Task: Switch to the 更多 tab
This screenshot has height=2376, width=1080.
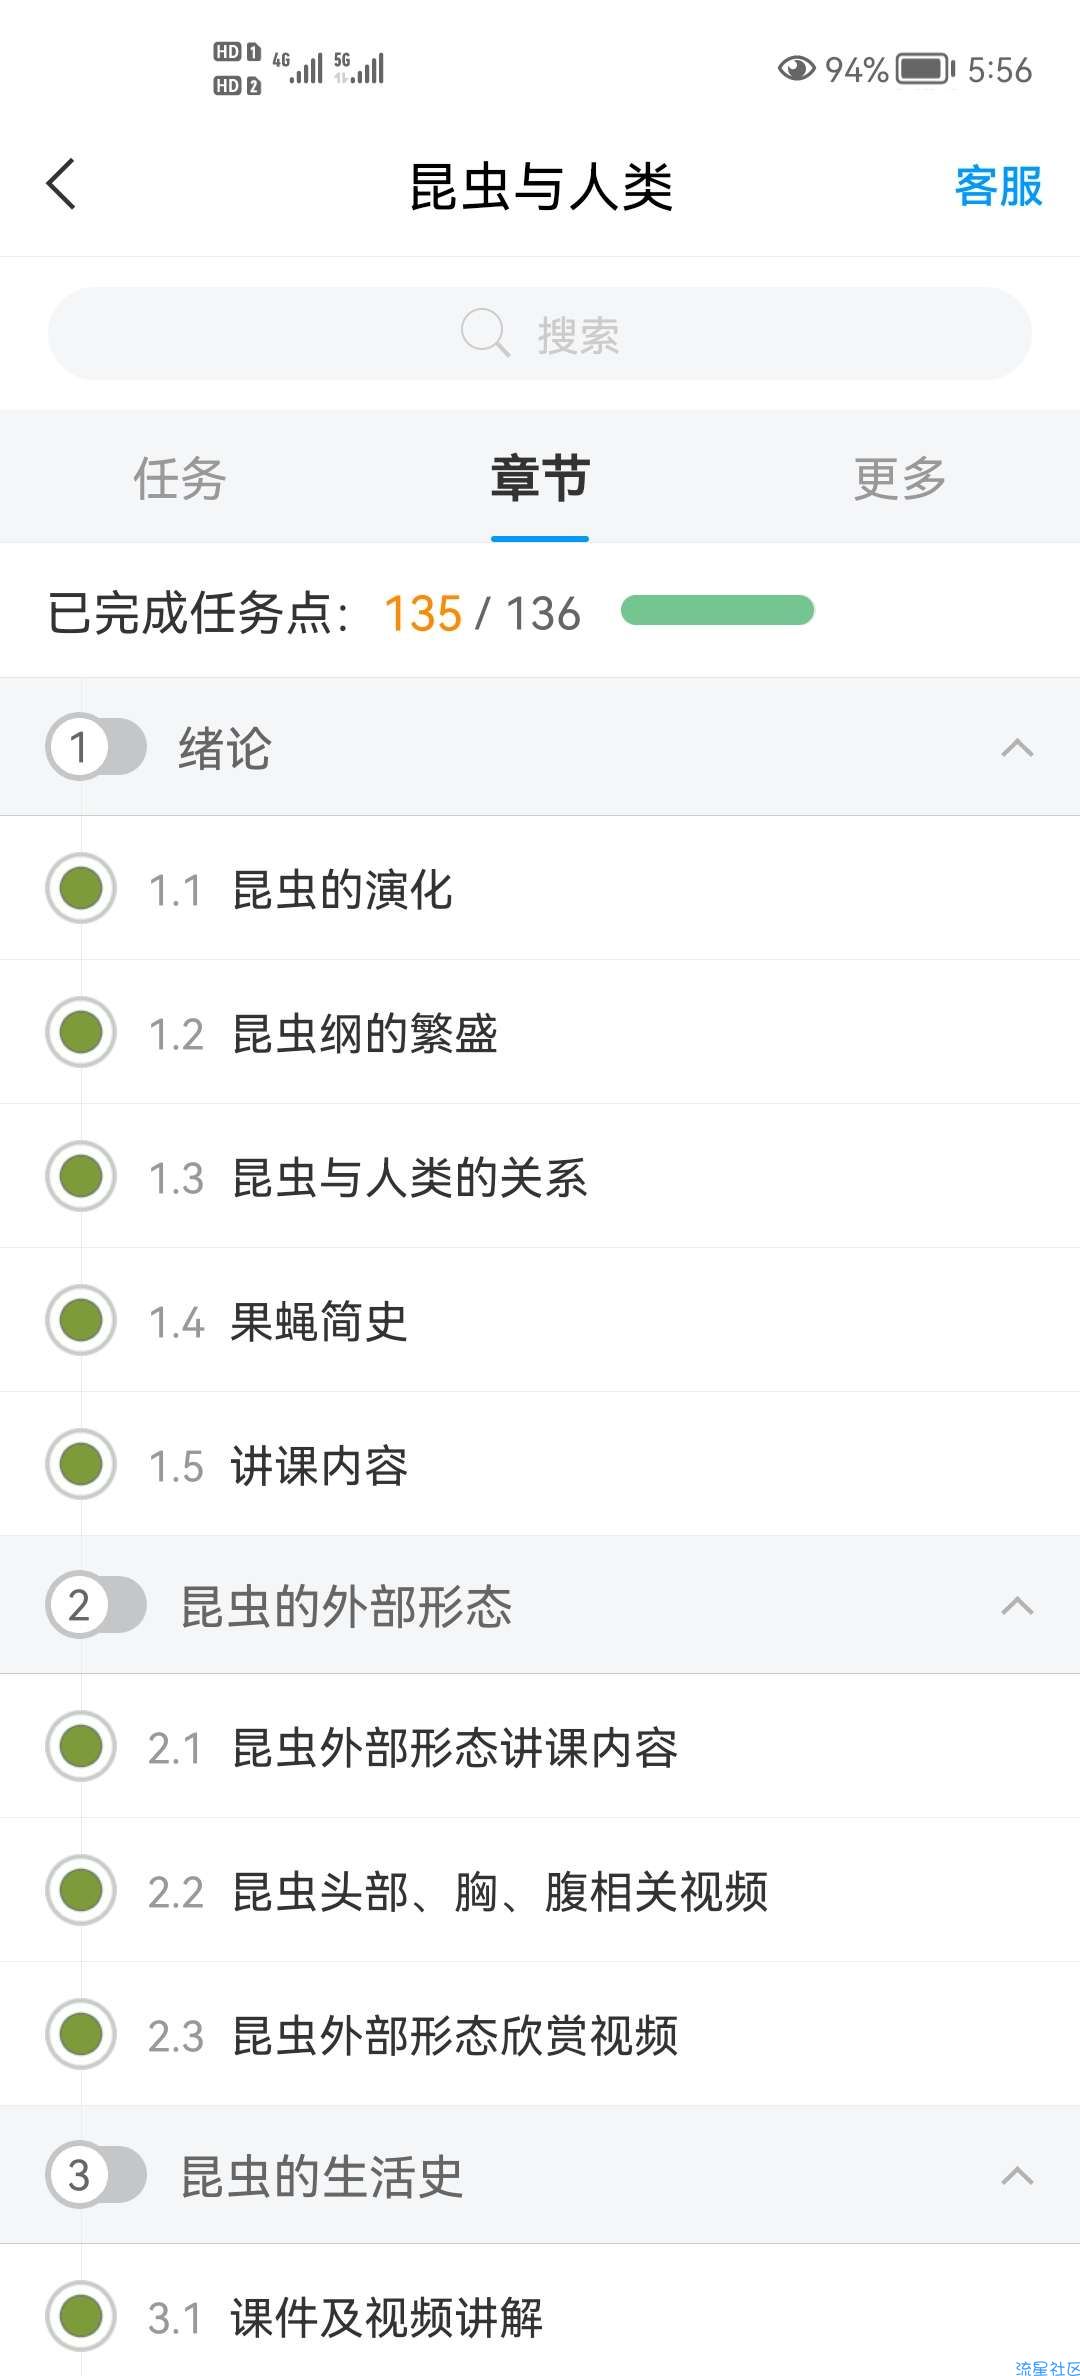Action: click(x=900, y=478)
